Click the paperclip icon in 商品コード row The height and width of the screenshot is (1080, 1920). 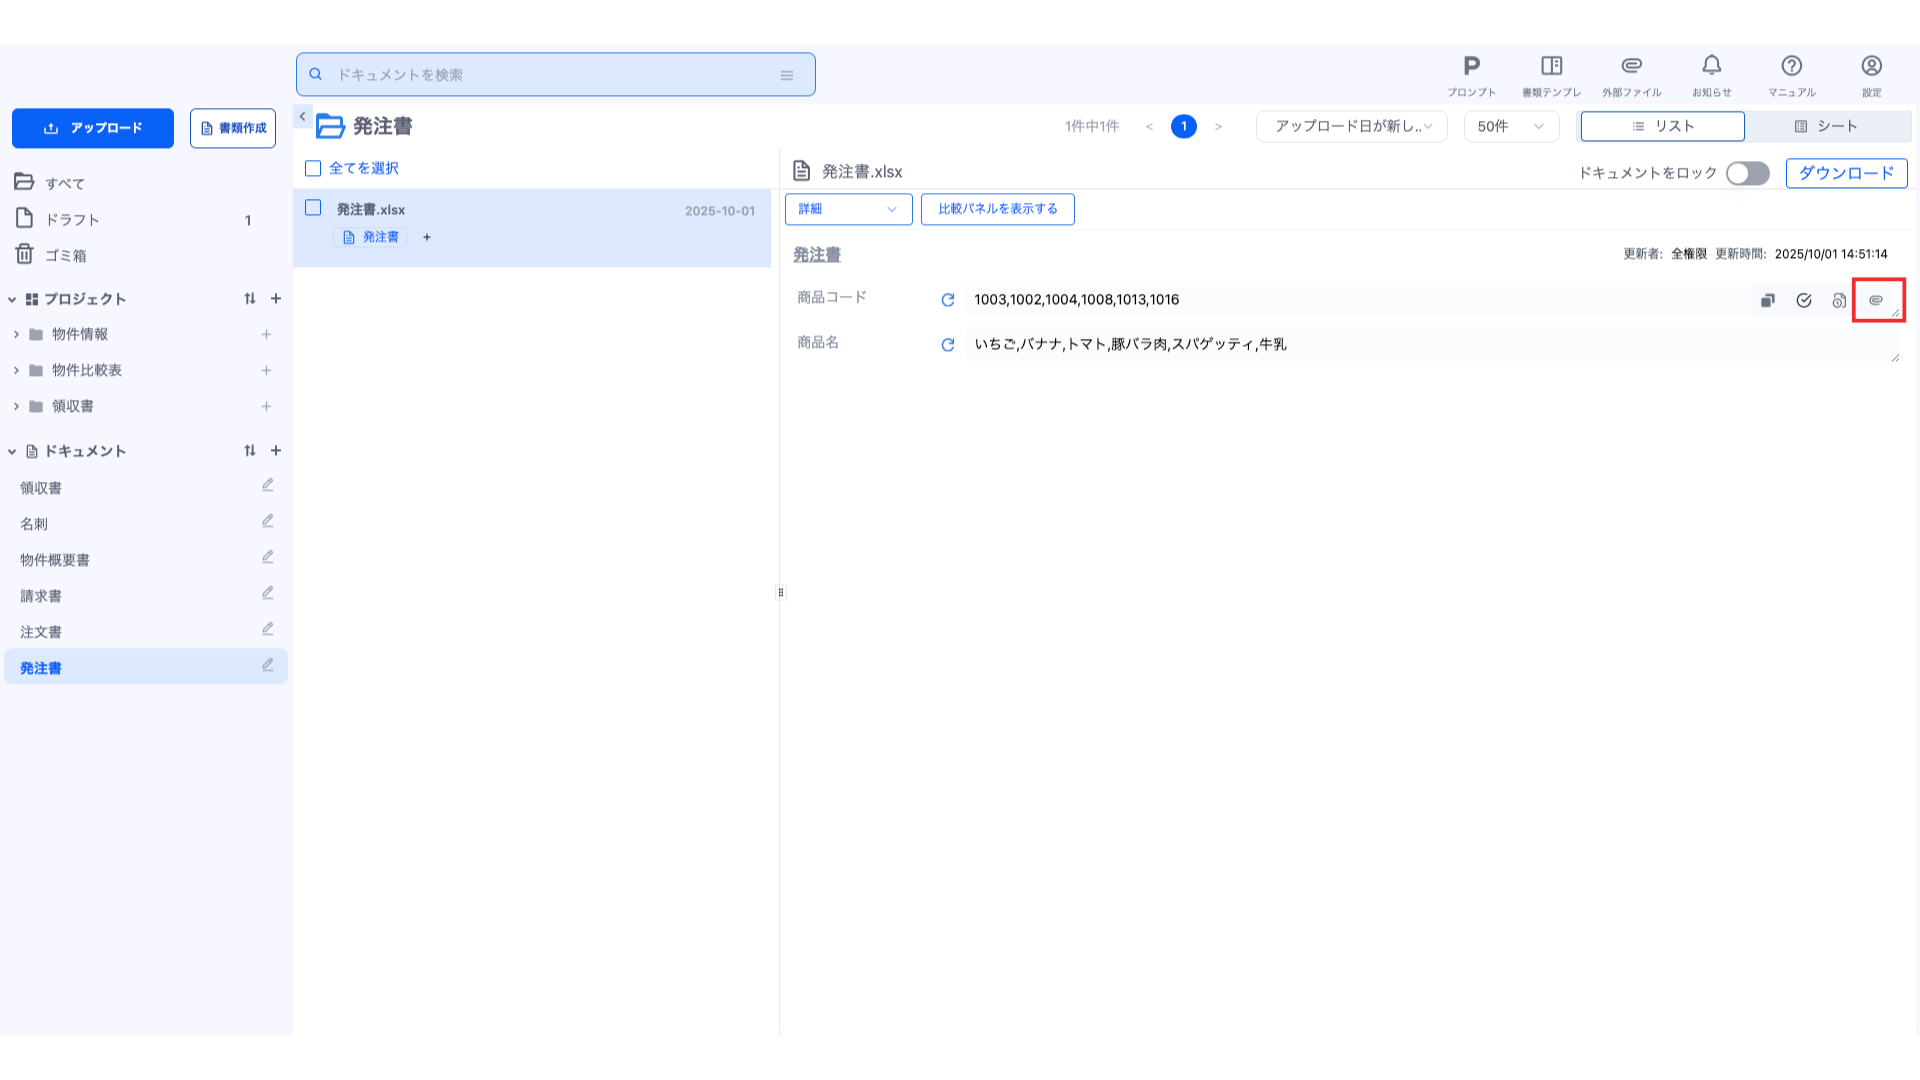[1875, 300]
